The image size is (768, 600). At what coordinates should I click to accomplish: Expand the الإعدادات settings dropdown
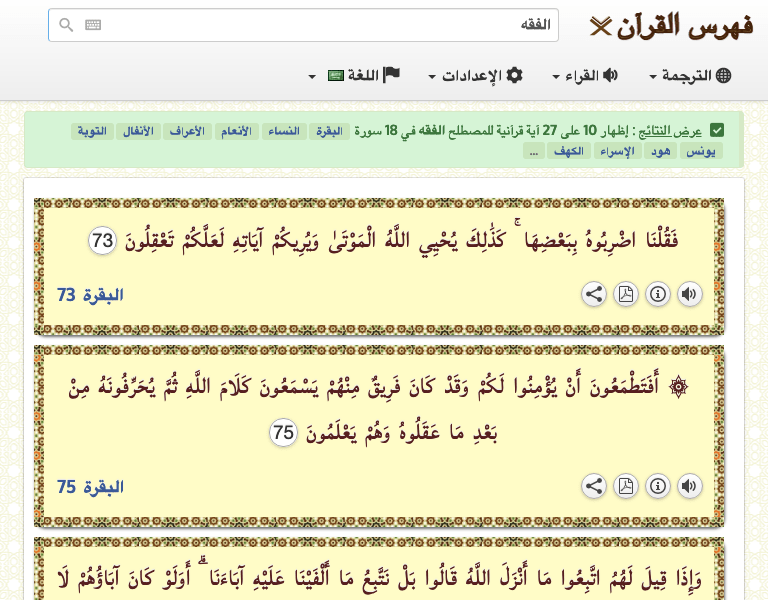point(476,75)
